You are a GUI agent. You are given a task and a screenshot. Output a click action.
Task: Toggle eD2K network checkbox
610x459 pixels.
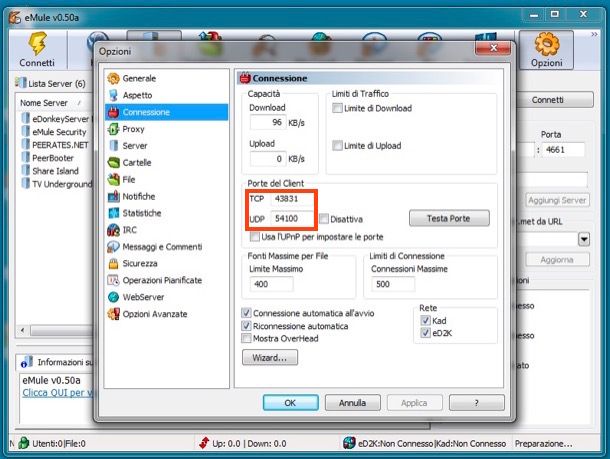pyautogui.click(x=425, y=333)
